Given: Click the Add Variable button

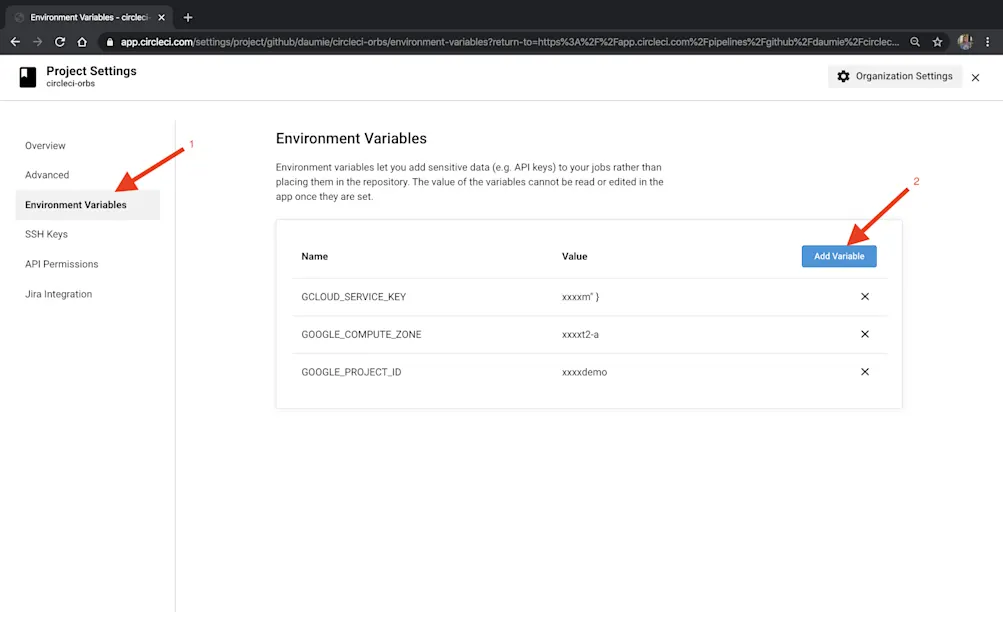Looking at the screenshot, I should click(839, 257).
